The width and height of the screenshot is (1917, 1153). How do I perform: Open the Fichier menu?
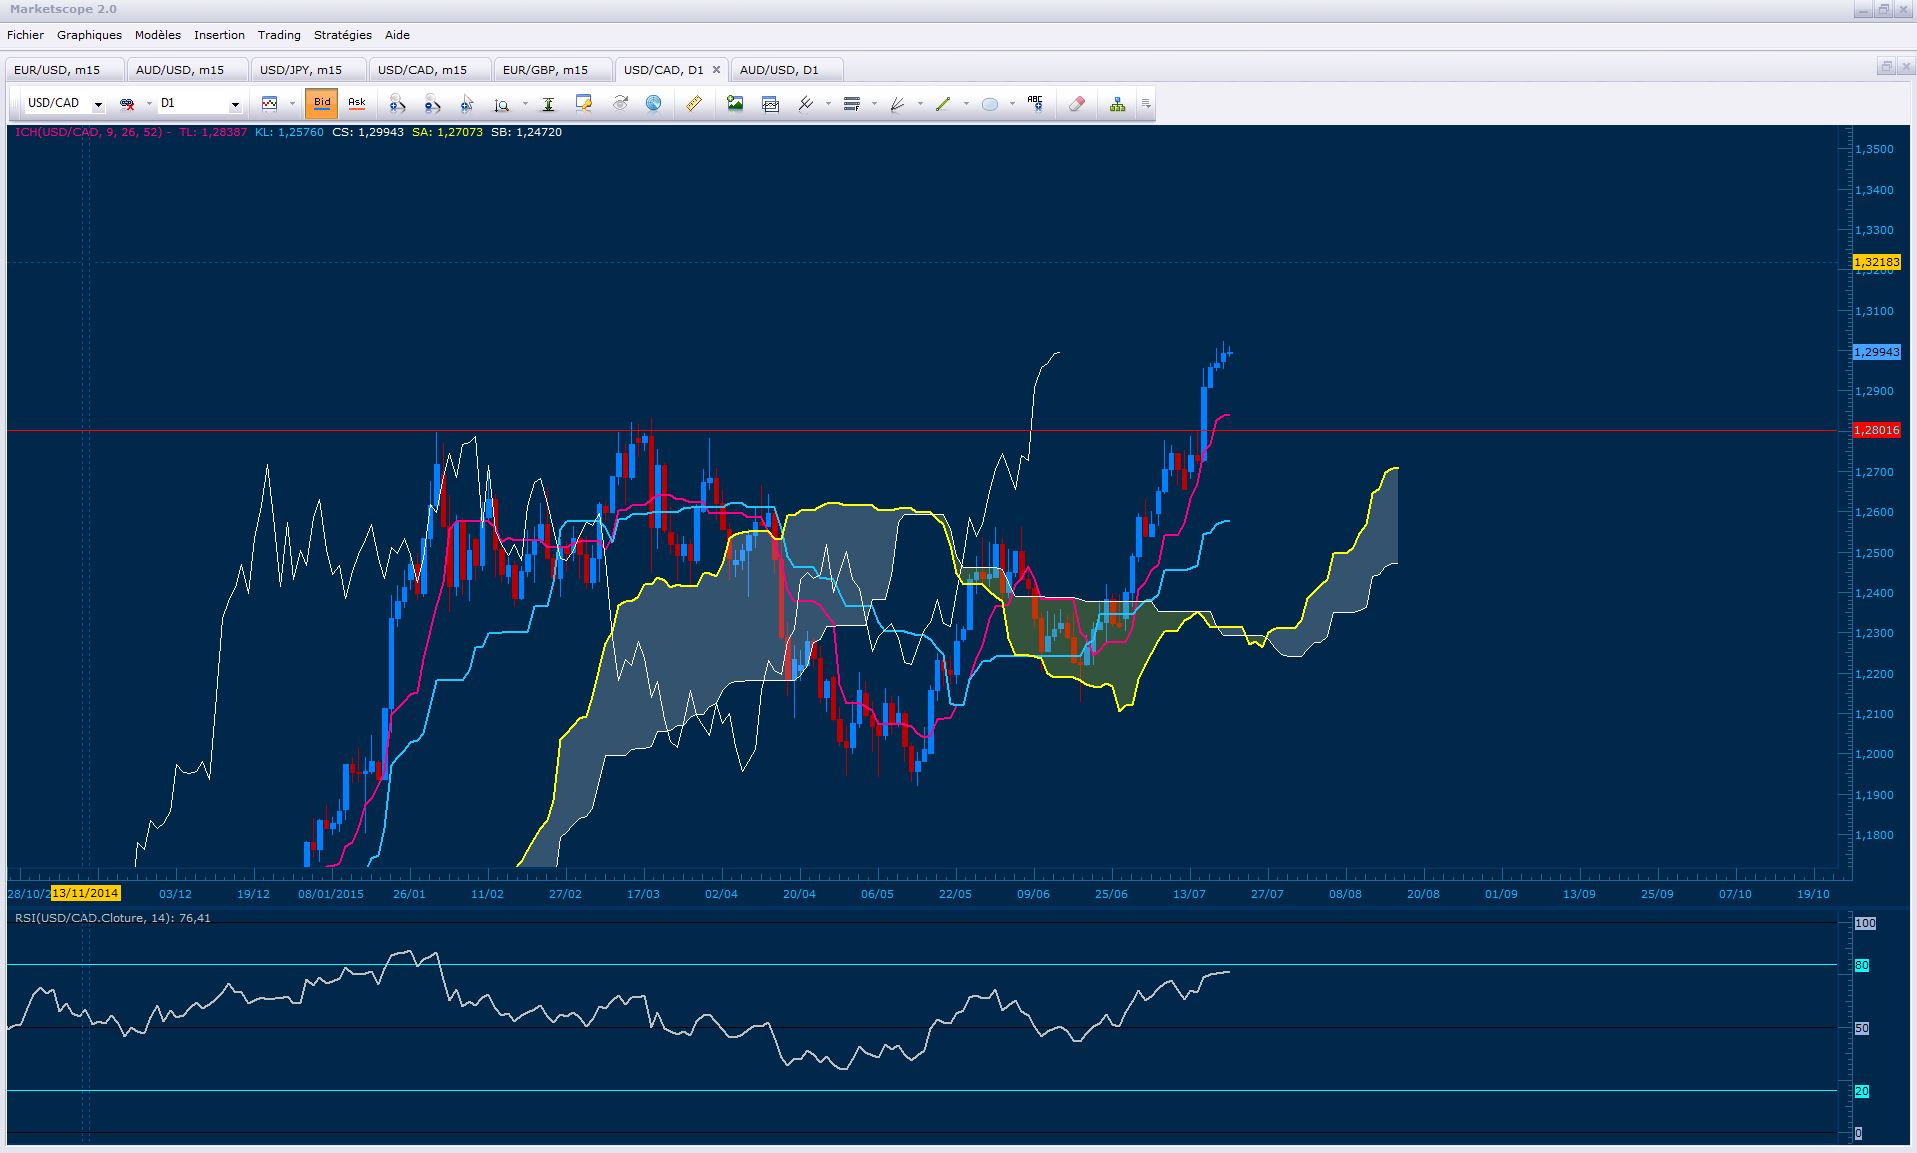click(25, 35)
